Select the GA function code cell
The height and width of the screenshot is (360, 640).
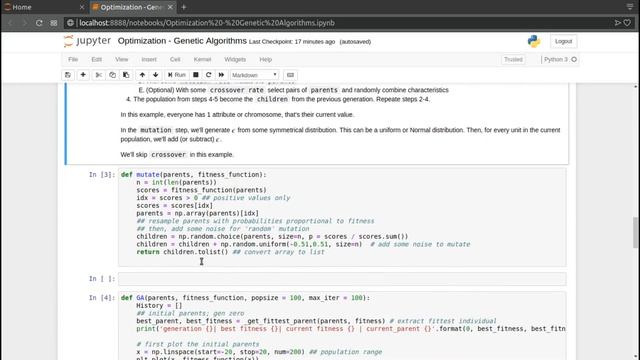(342, 326)
